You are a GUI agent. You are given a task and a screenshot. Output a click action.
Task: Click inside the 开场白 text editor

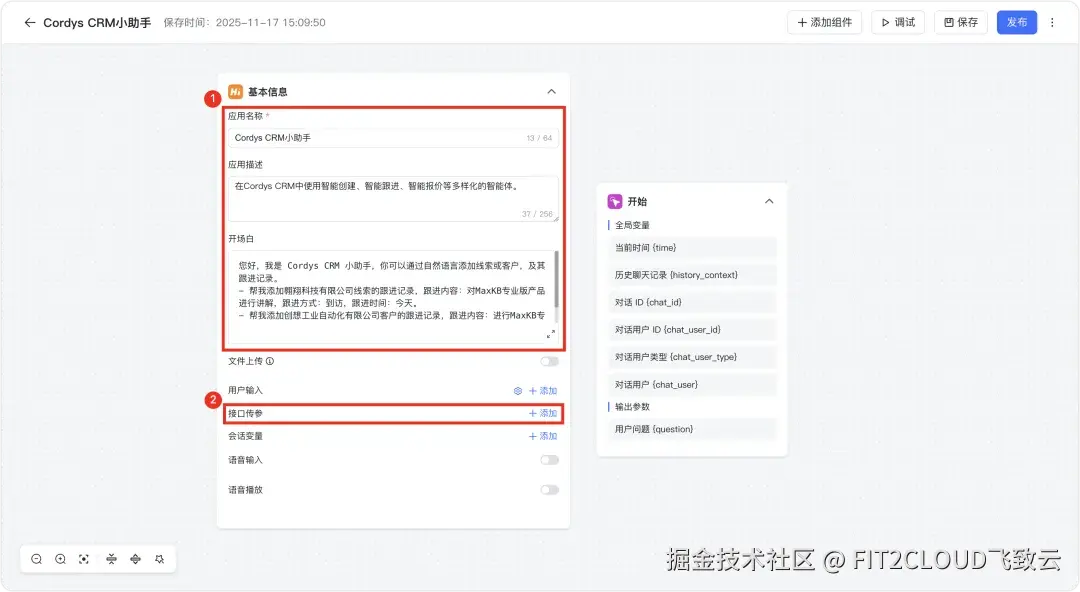pos(391,296)
